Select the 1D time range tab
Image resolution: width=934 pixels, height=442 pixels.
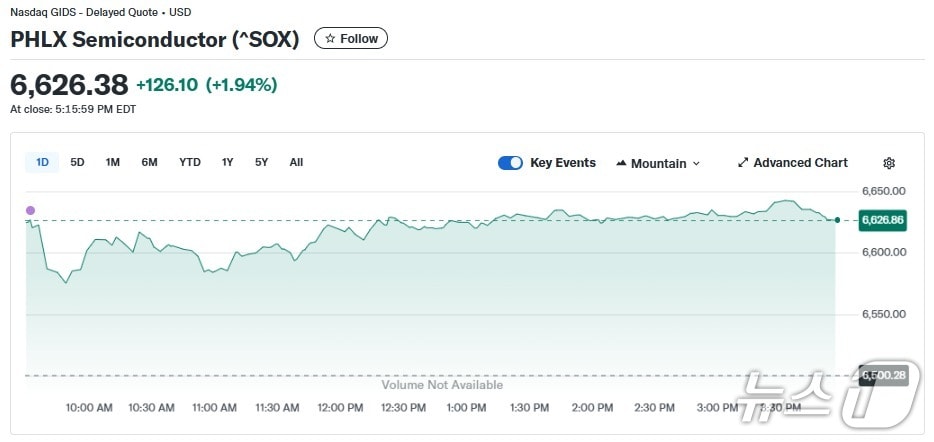[x=42, y=162]
